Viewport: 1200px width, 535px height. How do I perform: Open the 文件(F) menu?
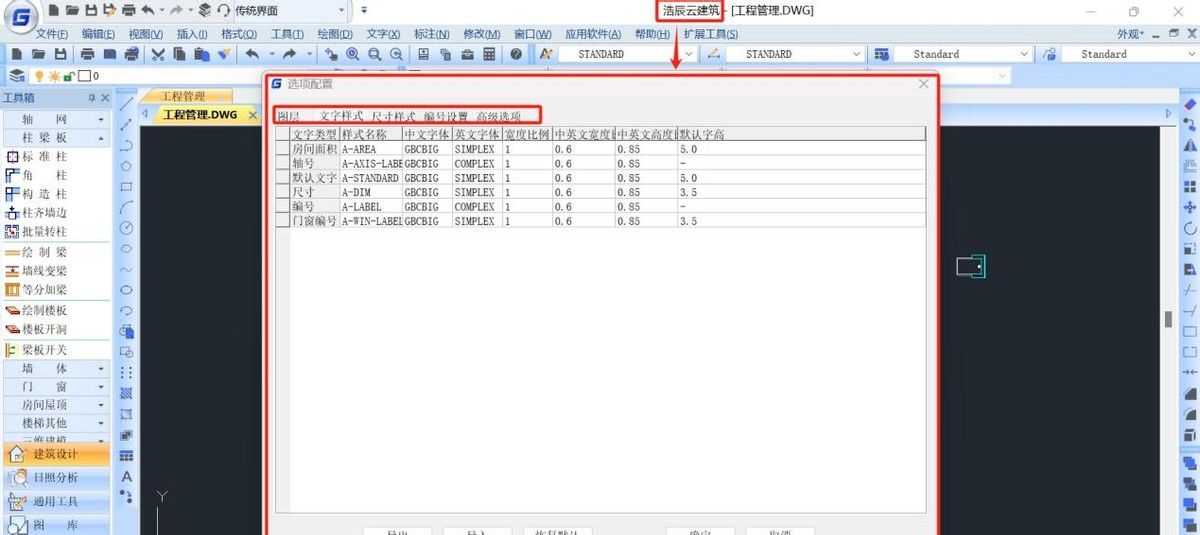[x=51, y=34]
